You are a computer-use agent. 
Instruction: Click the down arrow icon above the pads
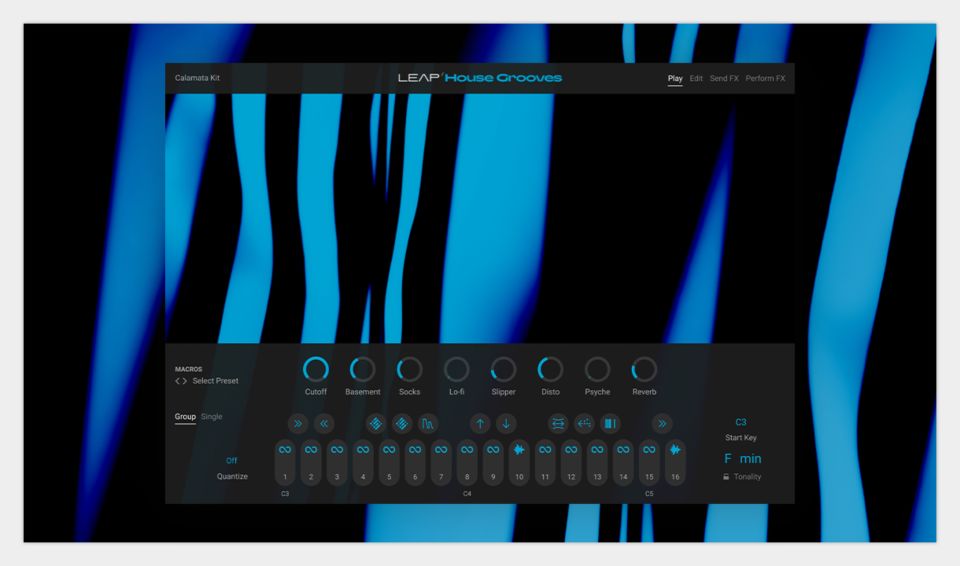point(506,424)
